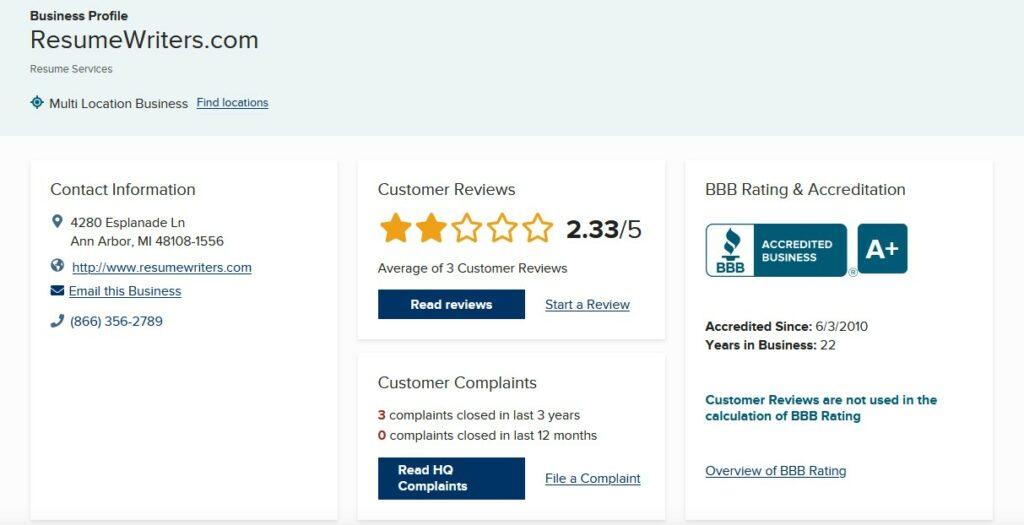Click the envelope email icon

[x=57, y=290]
